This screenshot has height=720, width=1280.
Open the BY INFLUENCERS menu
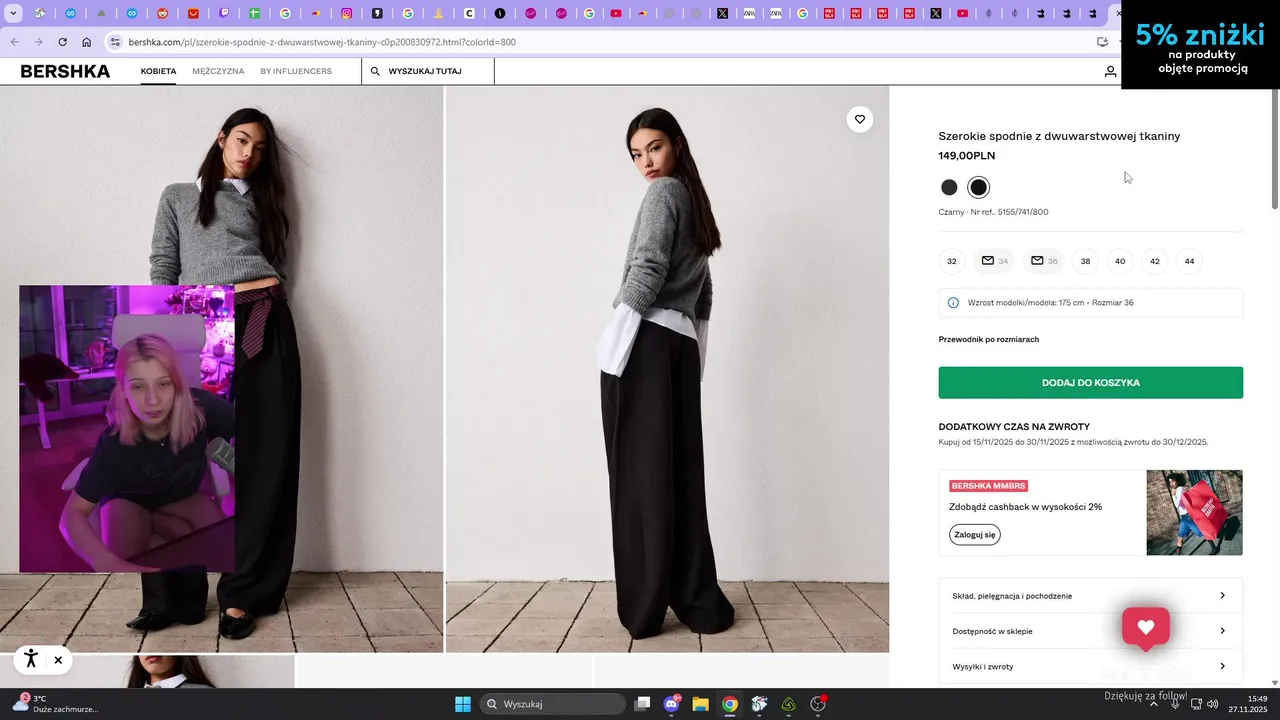(x=296, y=72)
